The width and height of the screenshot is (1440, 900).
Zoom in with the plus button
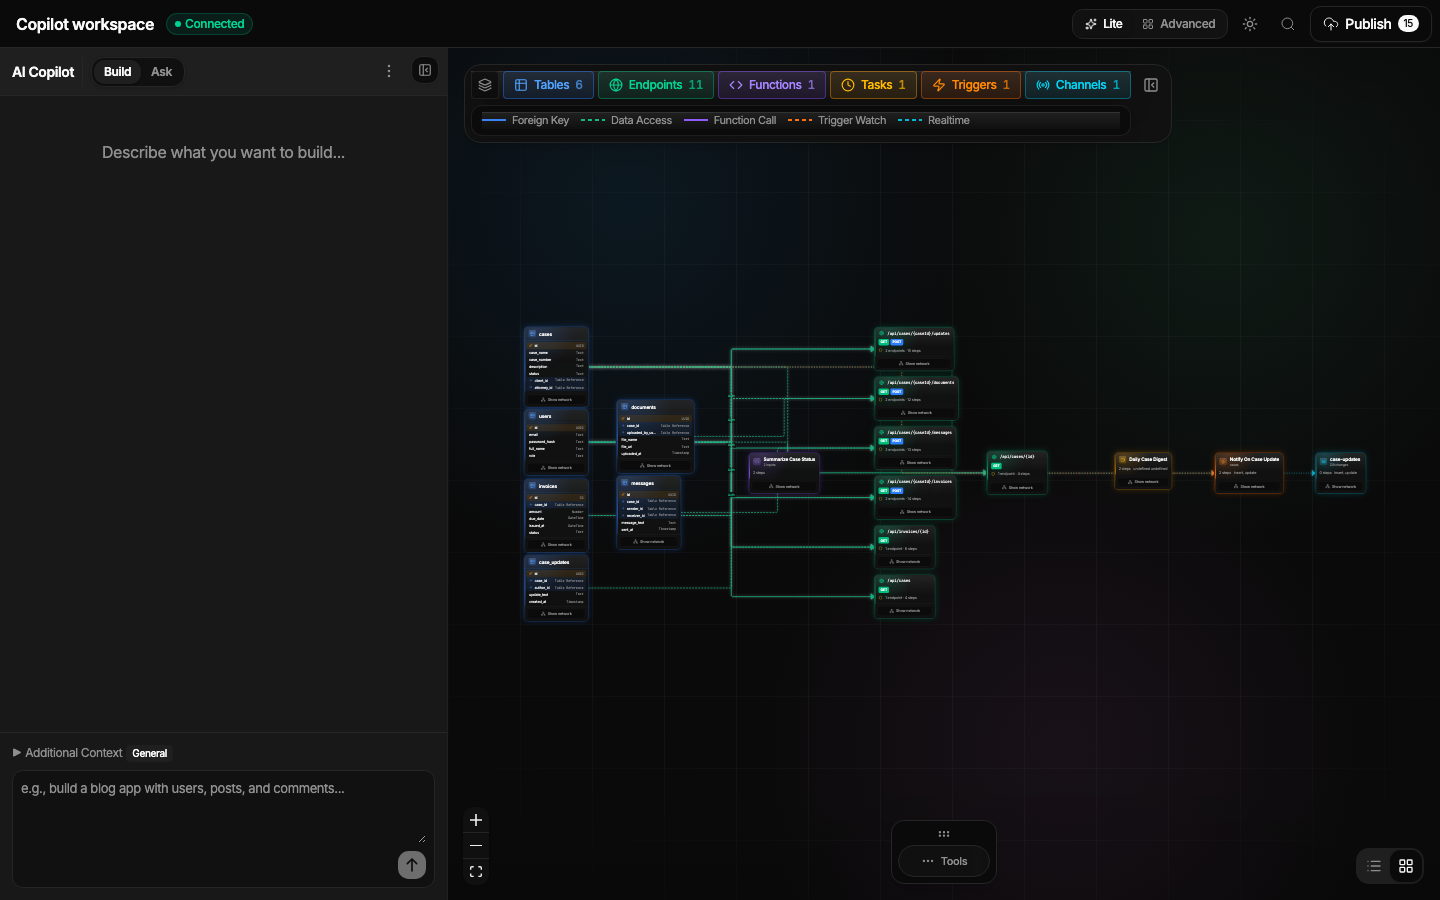[x=476, y=820]
